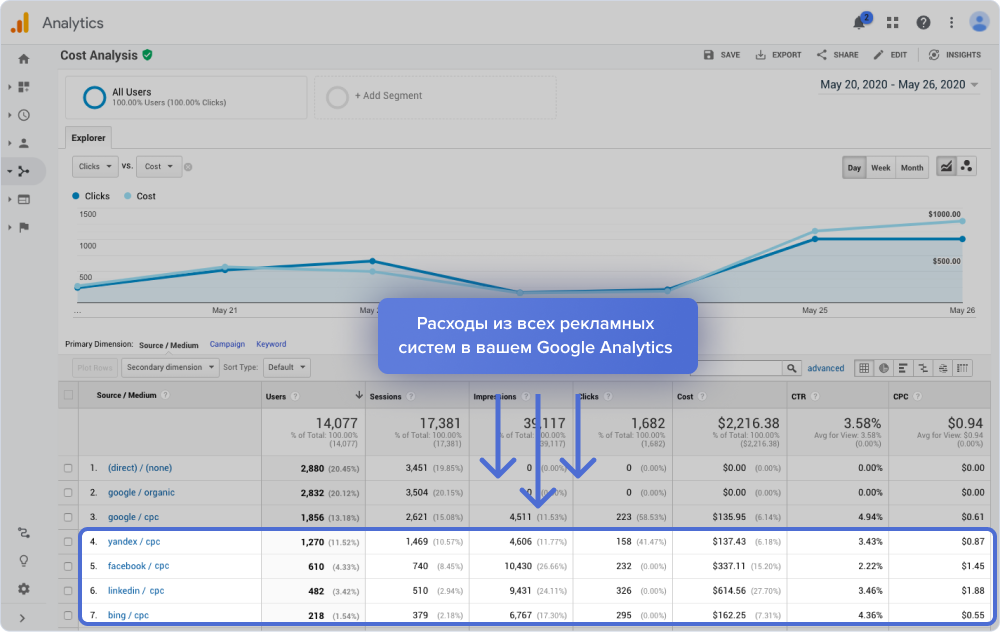This screenshot has width=1000, height=632.
Task: Check the facebook / cpc row
Action: 68,566
